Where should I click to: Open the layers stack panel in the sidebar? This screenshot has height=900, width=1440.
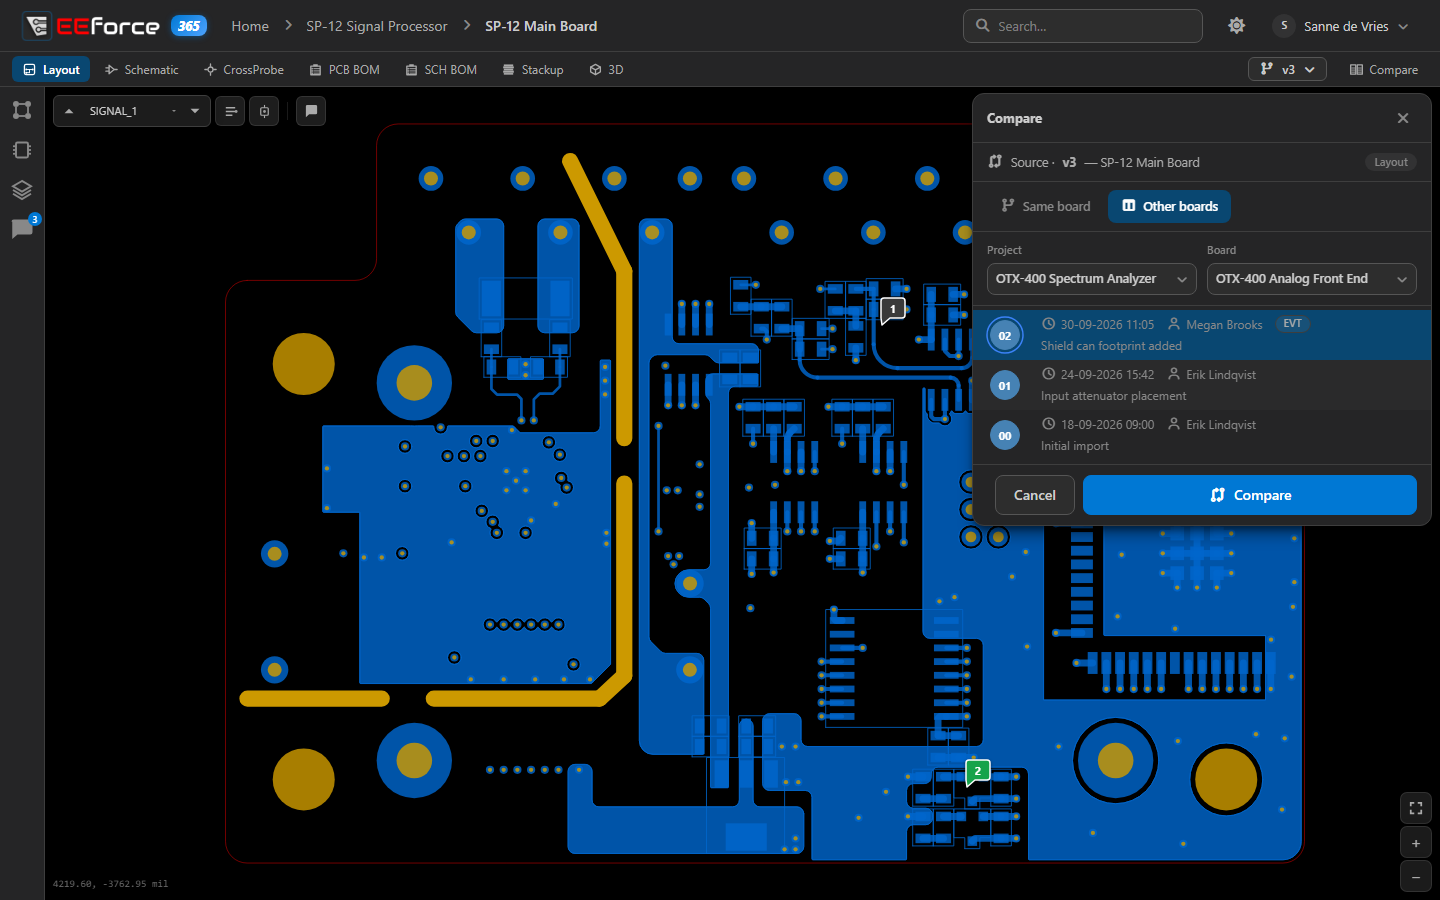tap(22, 190)
